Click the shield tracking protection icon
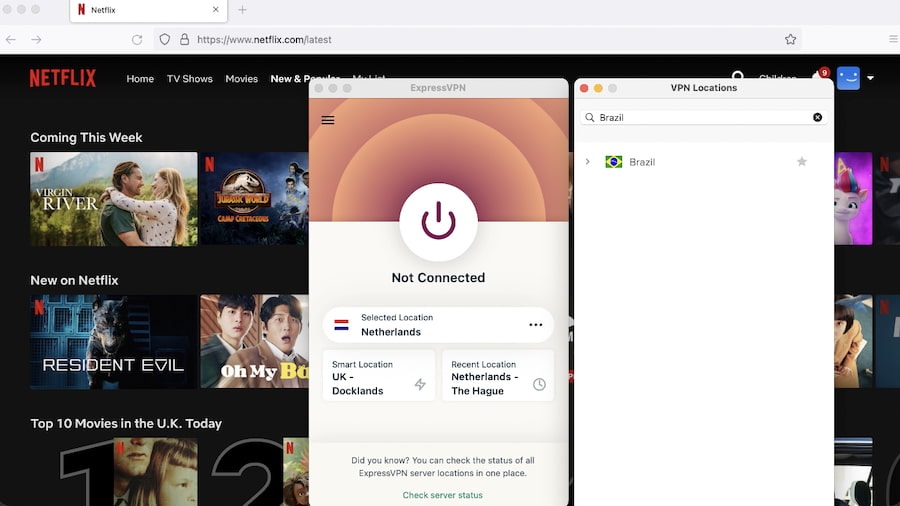 tap(165, 40)
